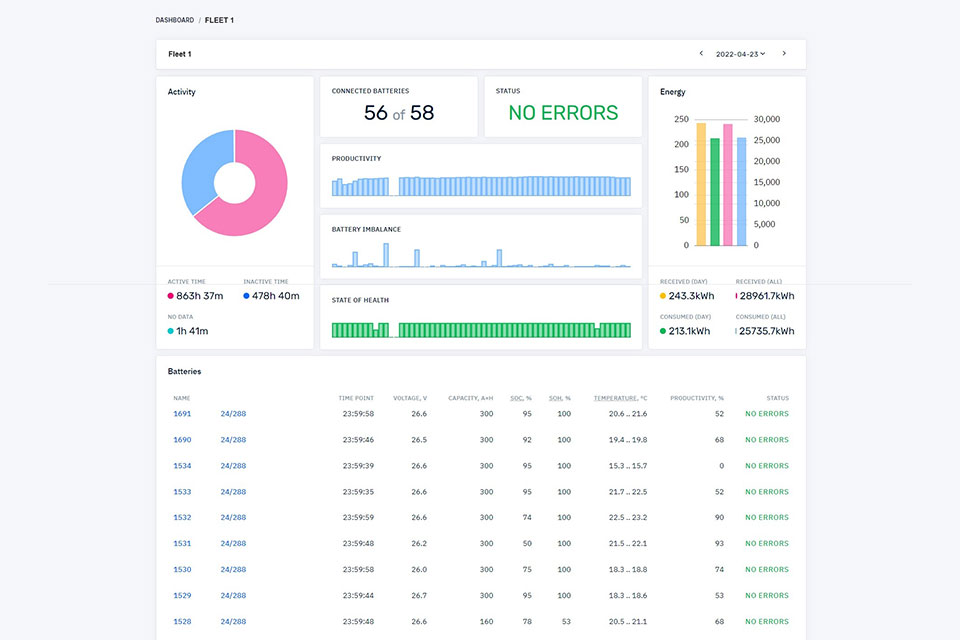Viewport: 960px width, 640px height.
Task: Click the green consumed-day energy bar
Action: (714, 192)
